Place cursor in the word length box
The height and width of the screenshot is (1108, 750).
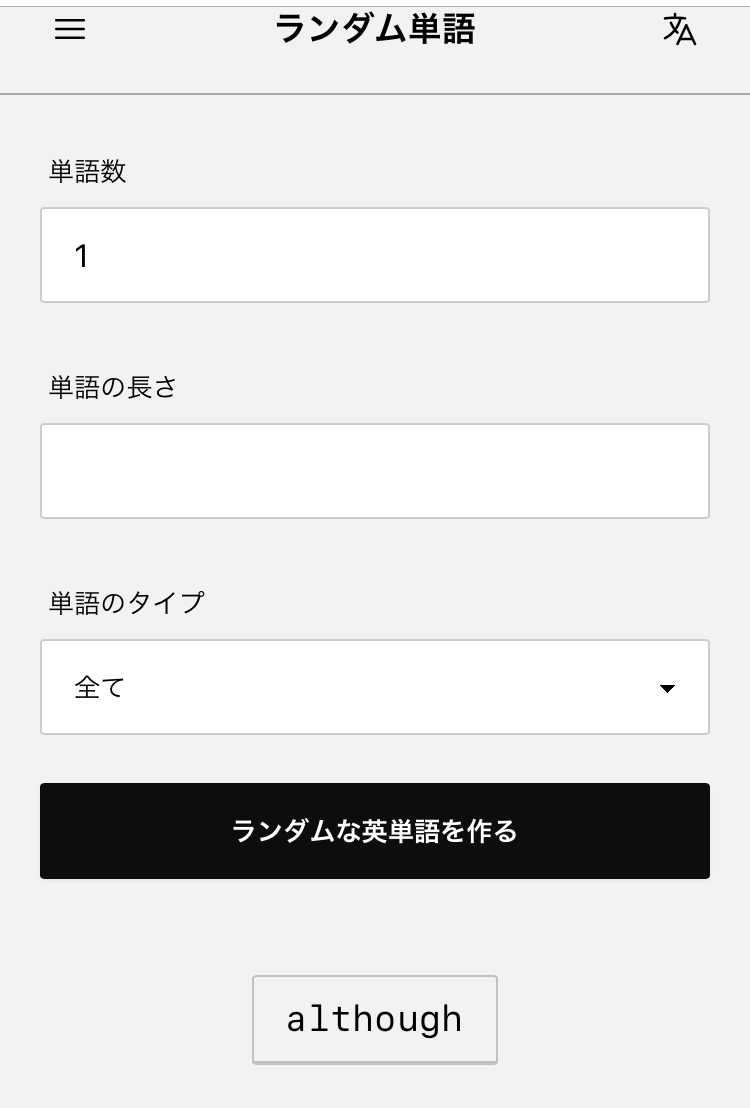click(375, 471)
